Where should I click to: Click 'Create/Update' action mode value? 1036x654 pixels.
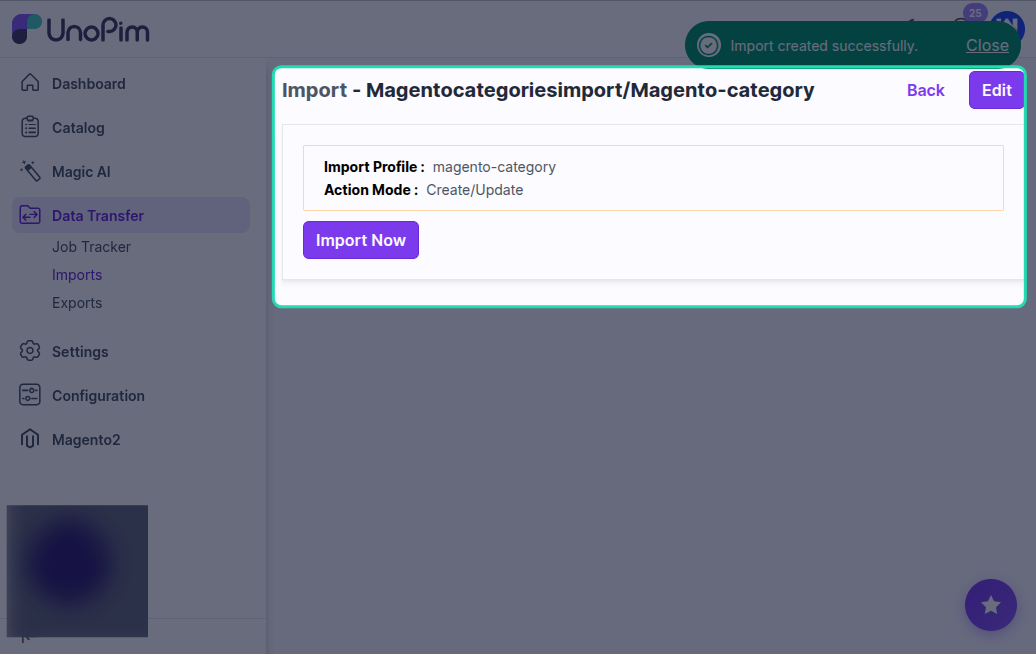(x=474, y=190)
